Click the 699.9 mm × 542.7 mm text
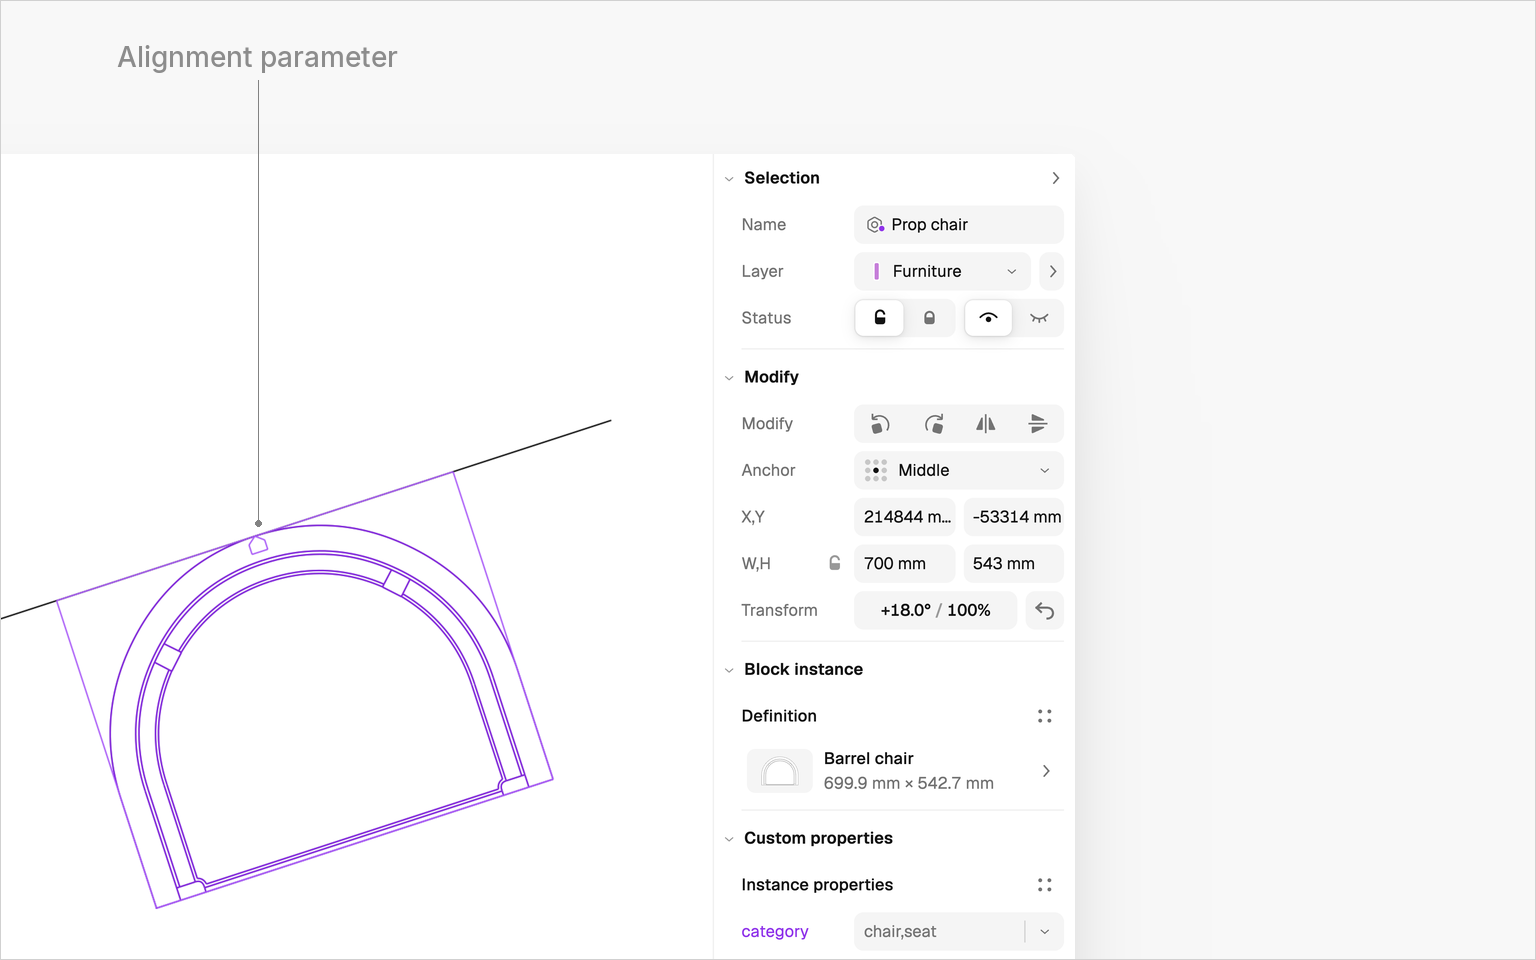Screen dimensions: 1536x960 [909, 784]
